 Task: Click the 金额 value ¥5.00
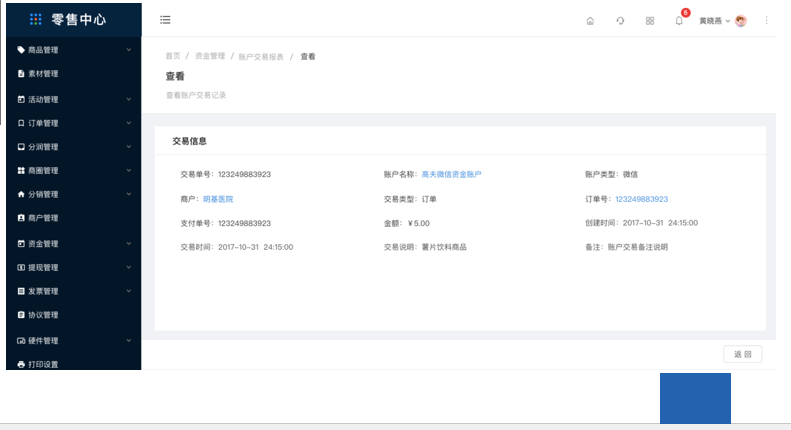coord(419,224)
